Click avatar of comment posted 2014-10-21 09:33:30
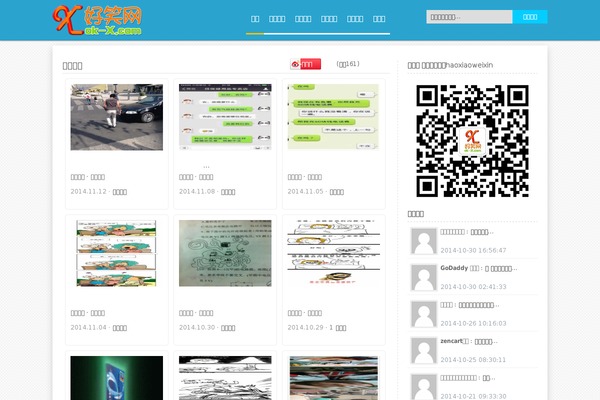The height and width of the screenshot is (400, 600). tap(424, 387)
